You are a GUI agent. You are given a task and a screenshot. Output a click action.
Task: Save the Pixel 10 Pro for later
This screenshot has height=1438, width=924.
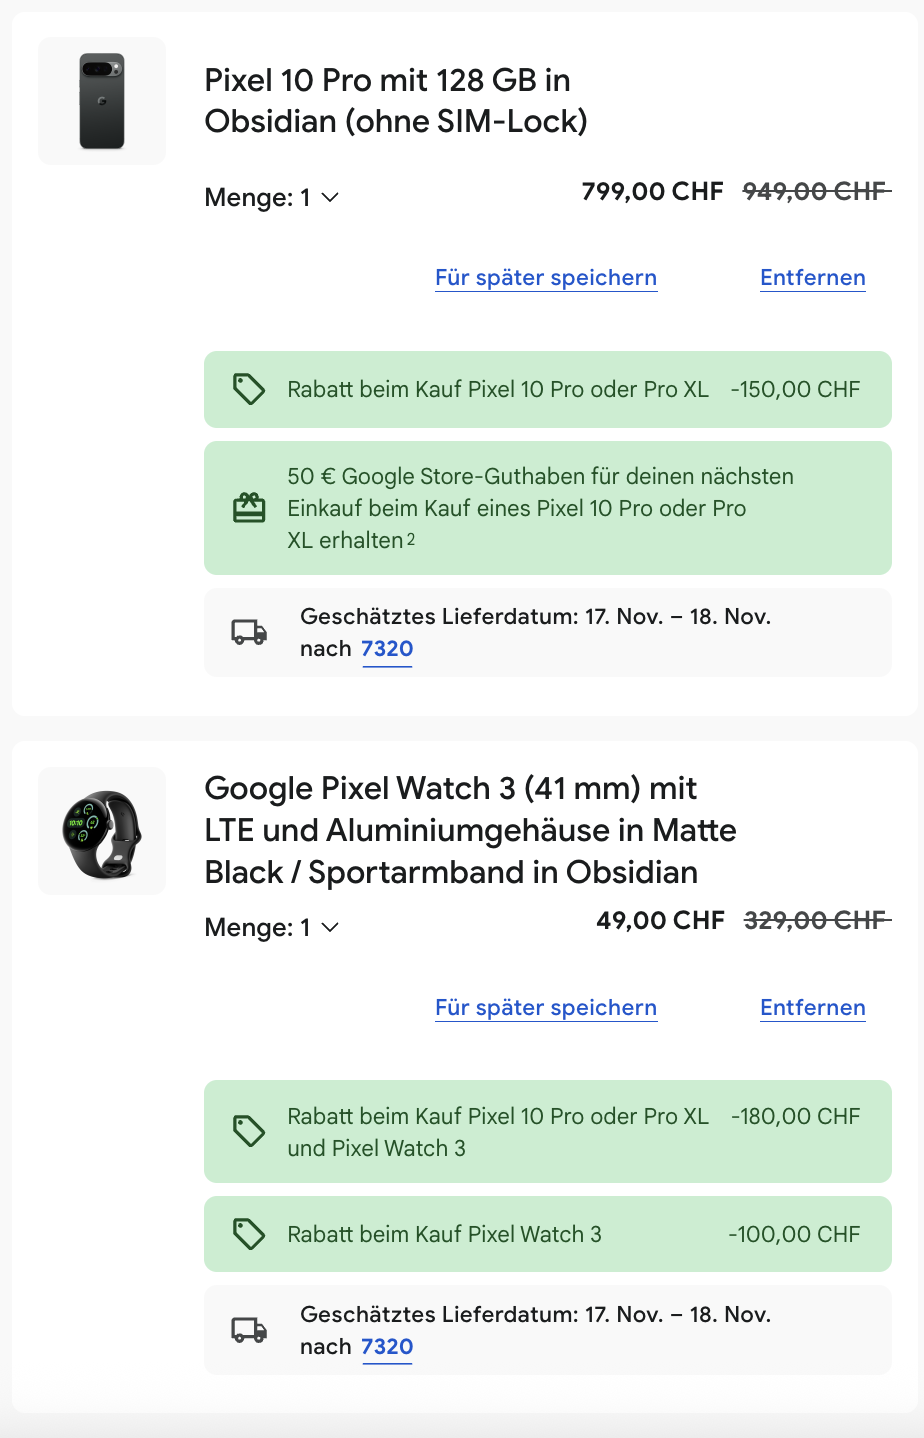coord(546,278)
